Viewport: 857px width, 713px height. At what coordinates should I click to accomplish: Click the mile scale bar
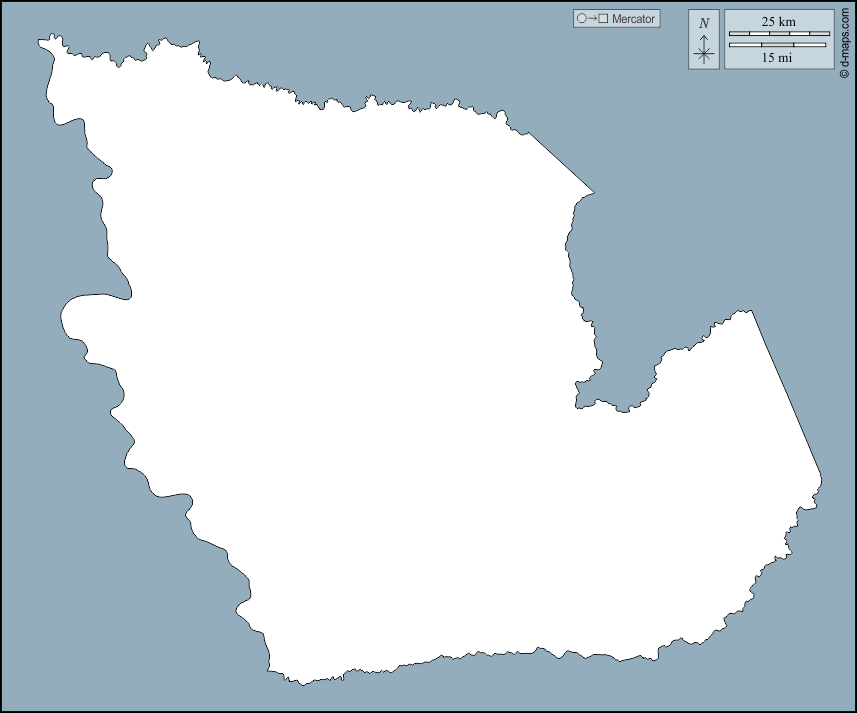pos(778,45)
